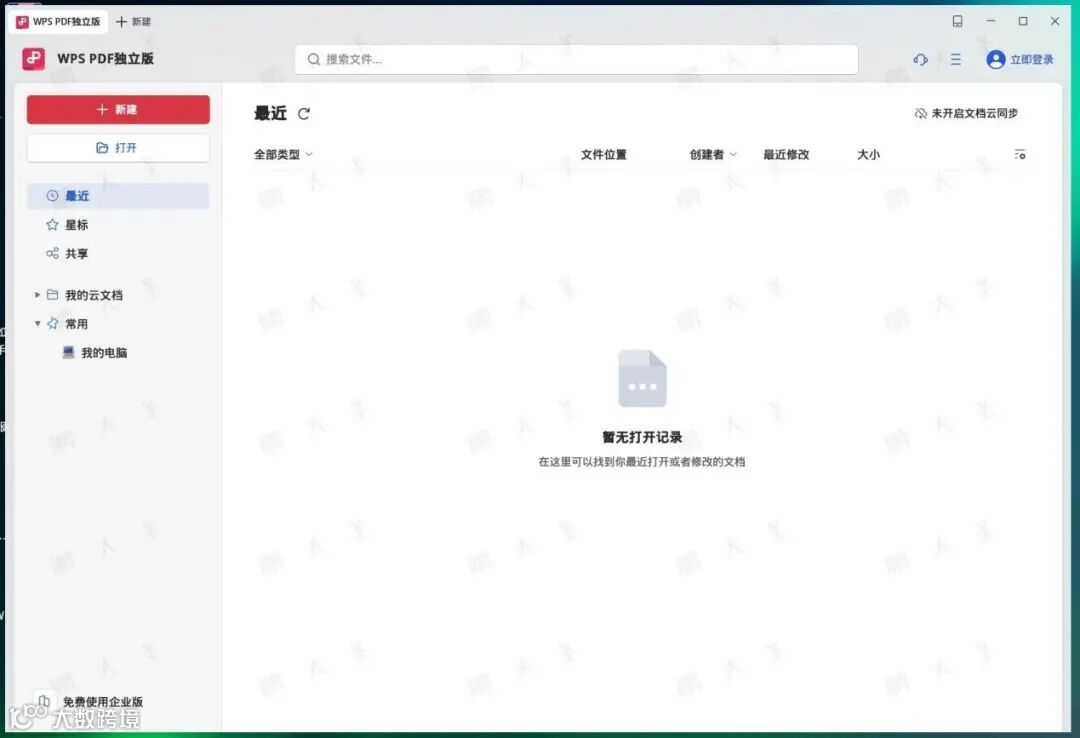Image resolution: width=1080 pixels, height=738 pixels.
Task: Open list view settings icon
Action: coord(1020,154)
